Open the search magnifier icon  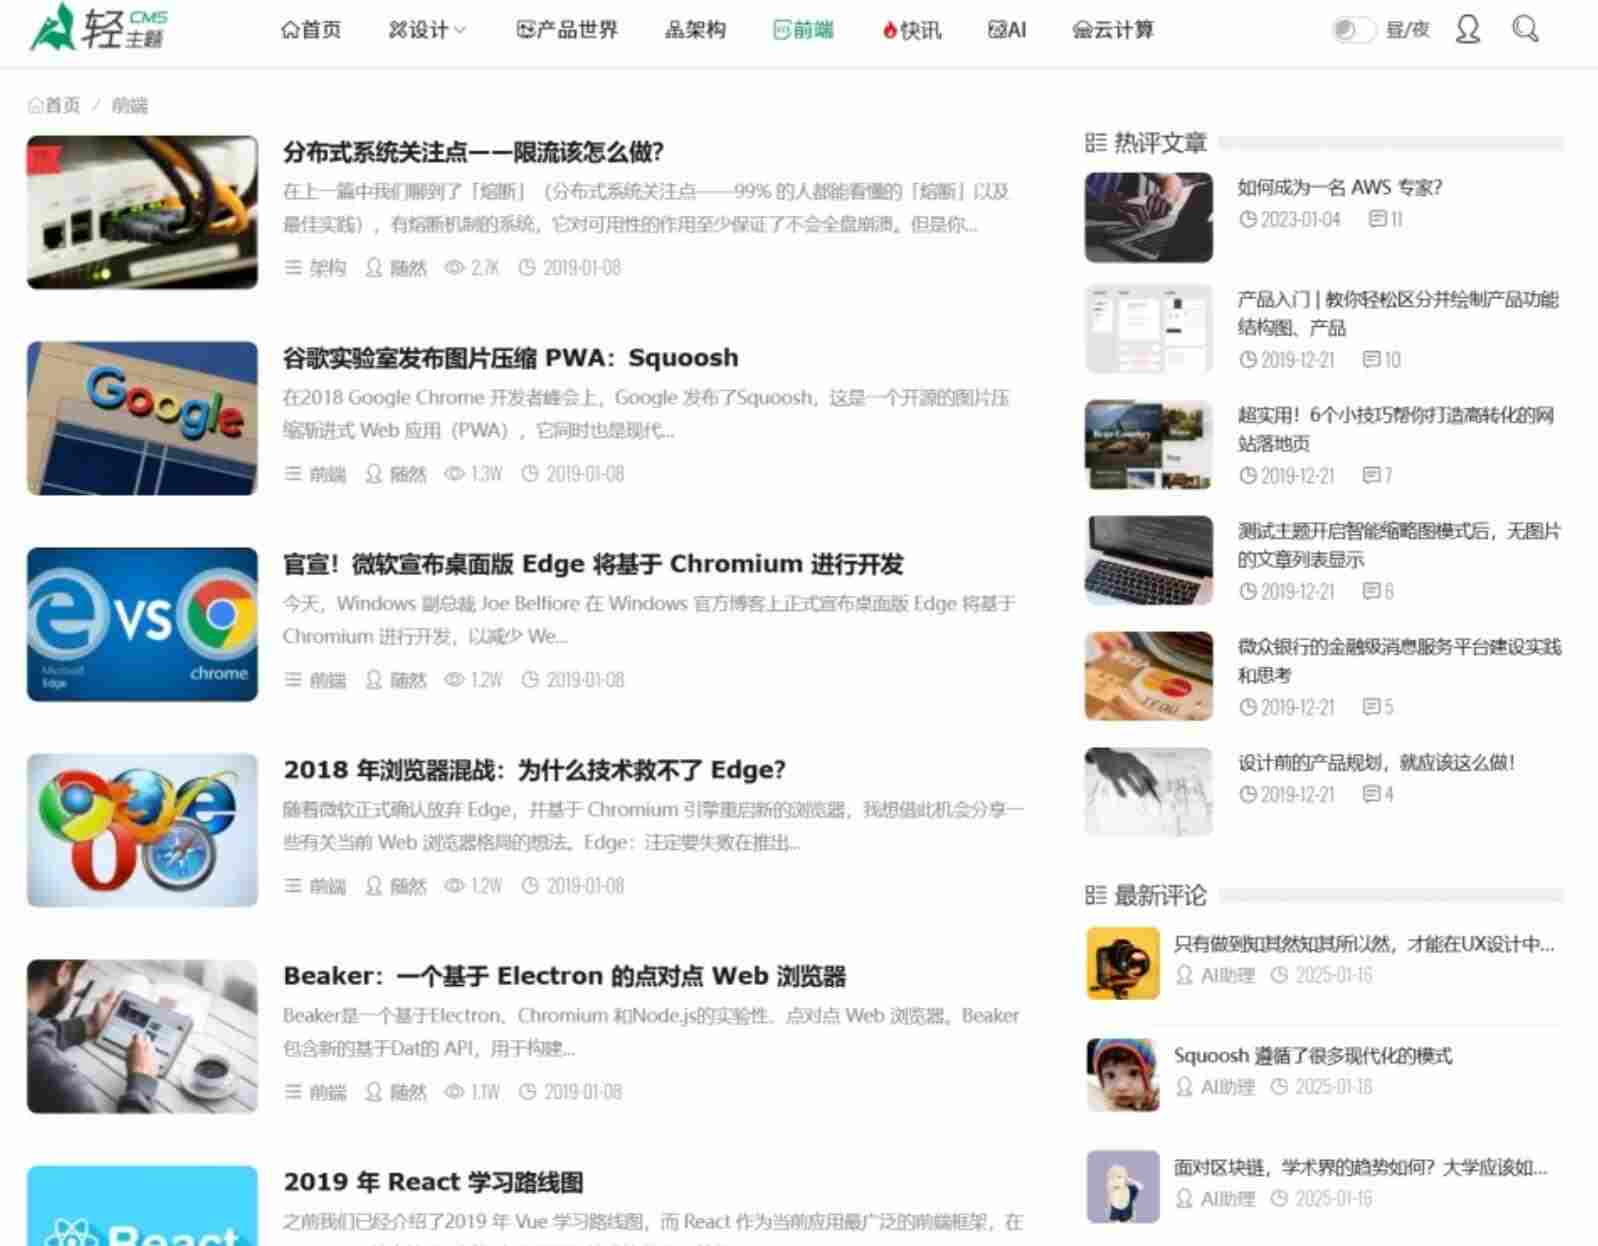click(1525, 29)
